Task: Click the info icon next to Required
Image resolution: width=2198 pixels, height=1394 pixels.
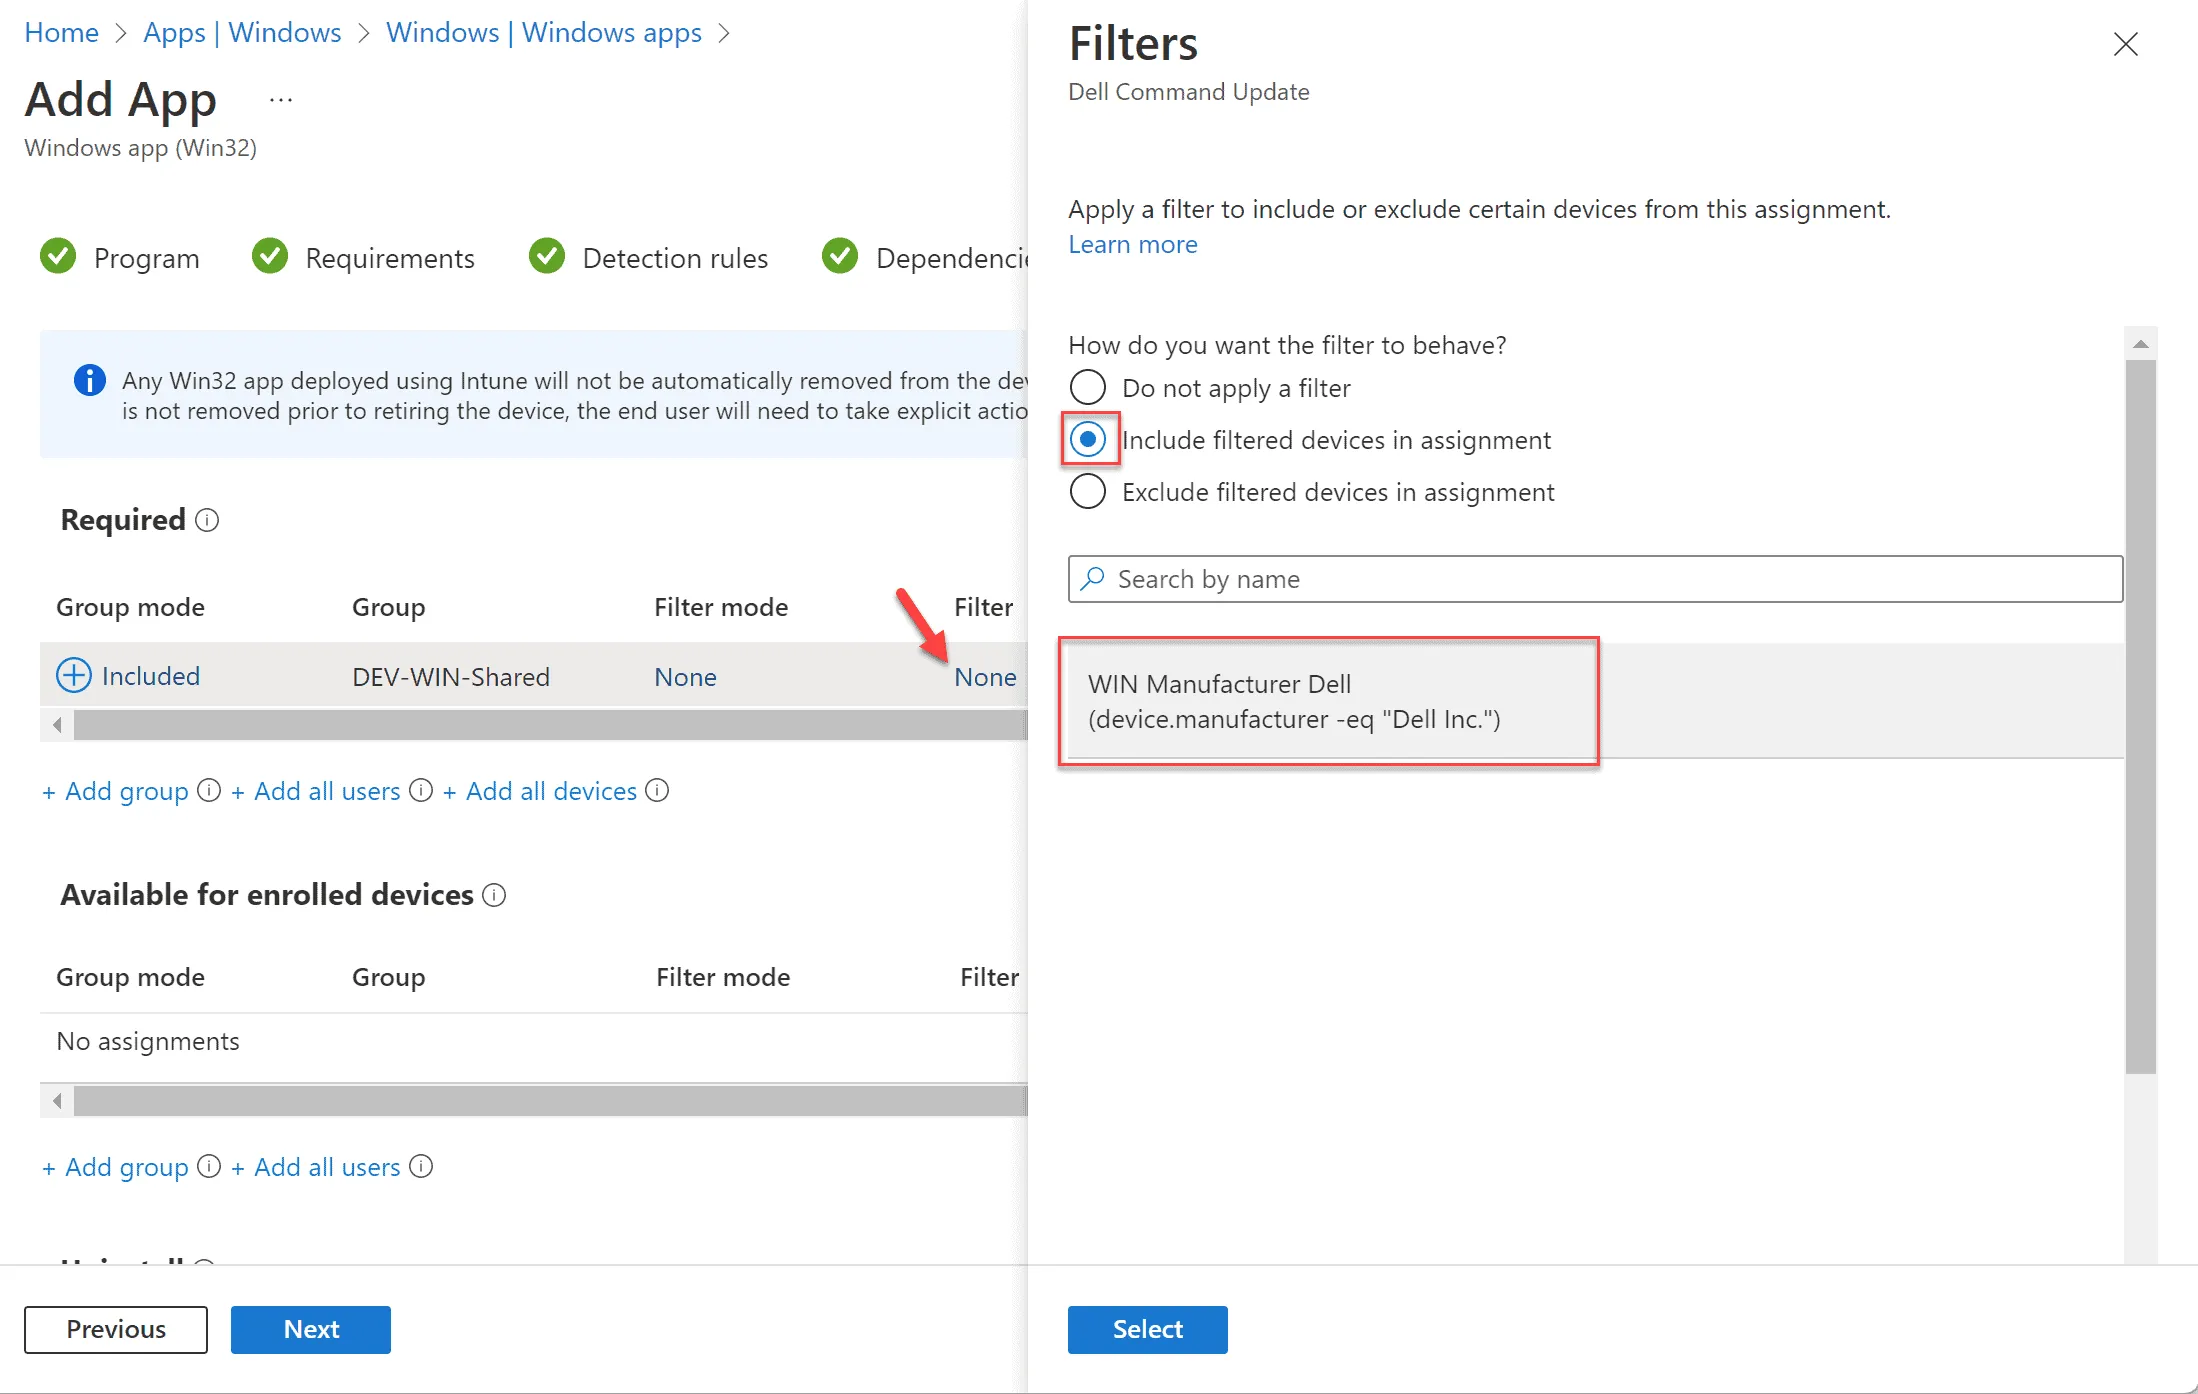Action: coord(207,520)
